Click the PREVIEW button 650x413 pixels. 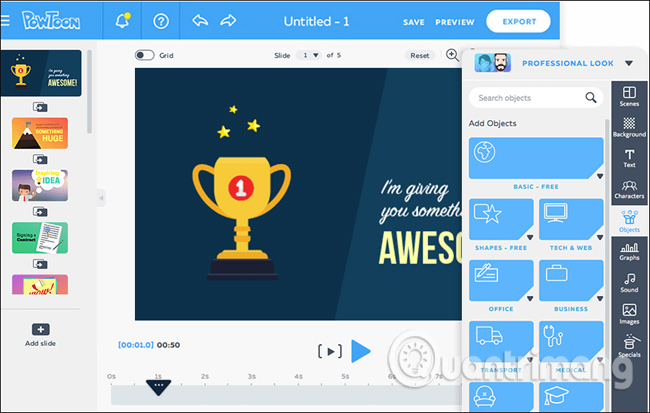click(455, 22)
